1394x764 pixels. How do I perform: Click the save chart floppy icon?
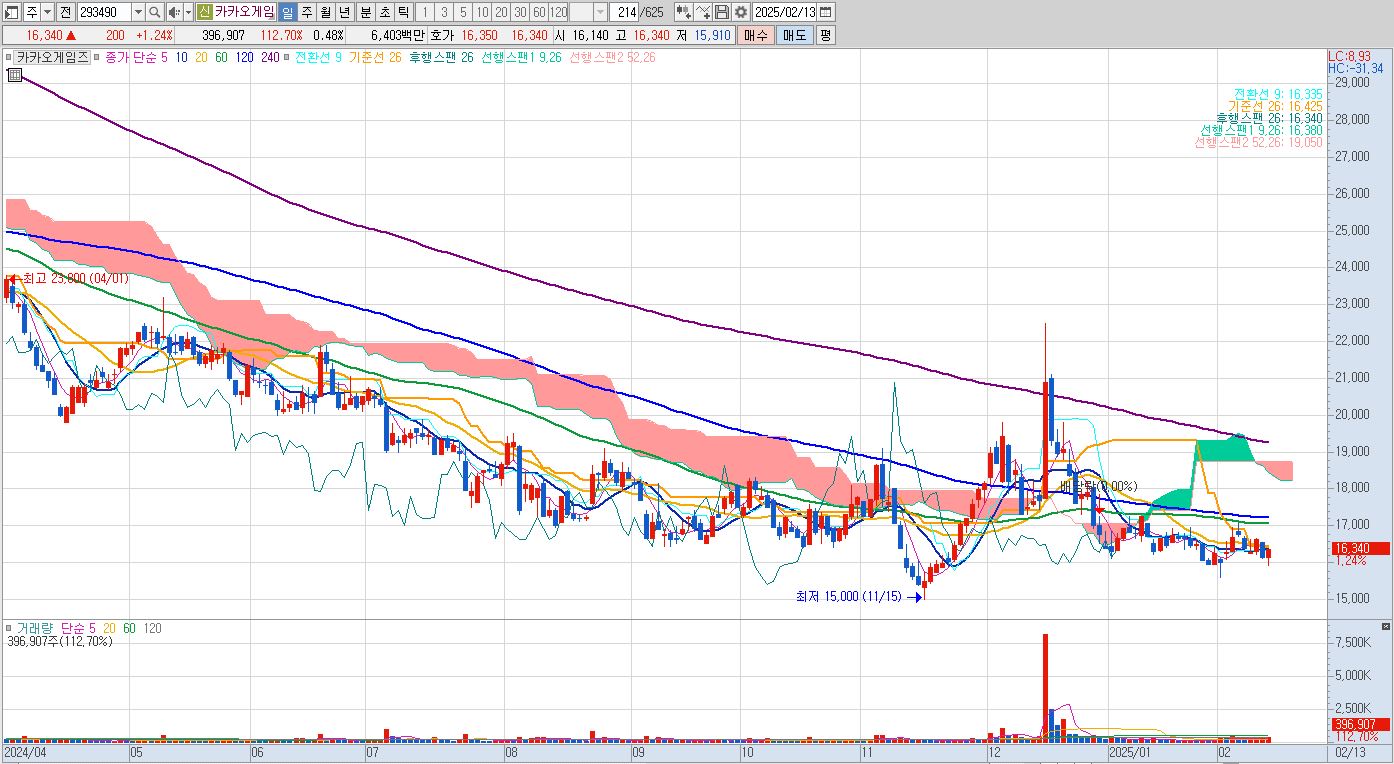(x=721, y=12)
